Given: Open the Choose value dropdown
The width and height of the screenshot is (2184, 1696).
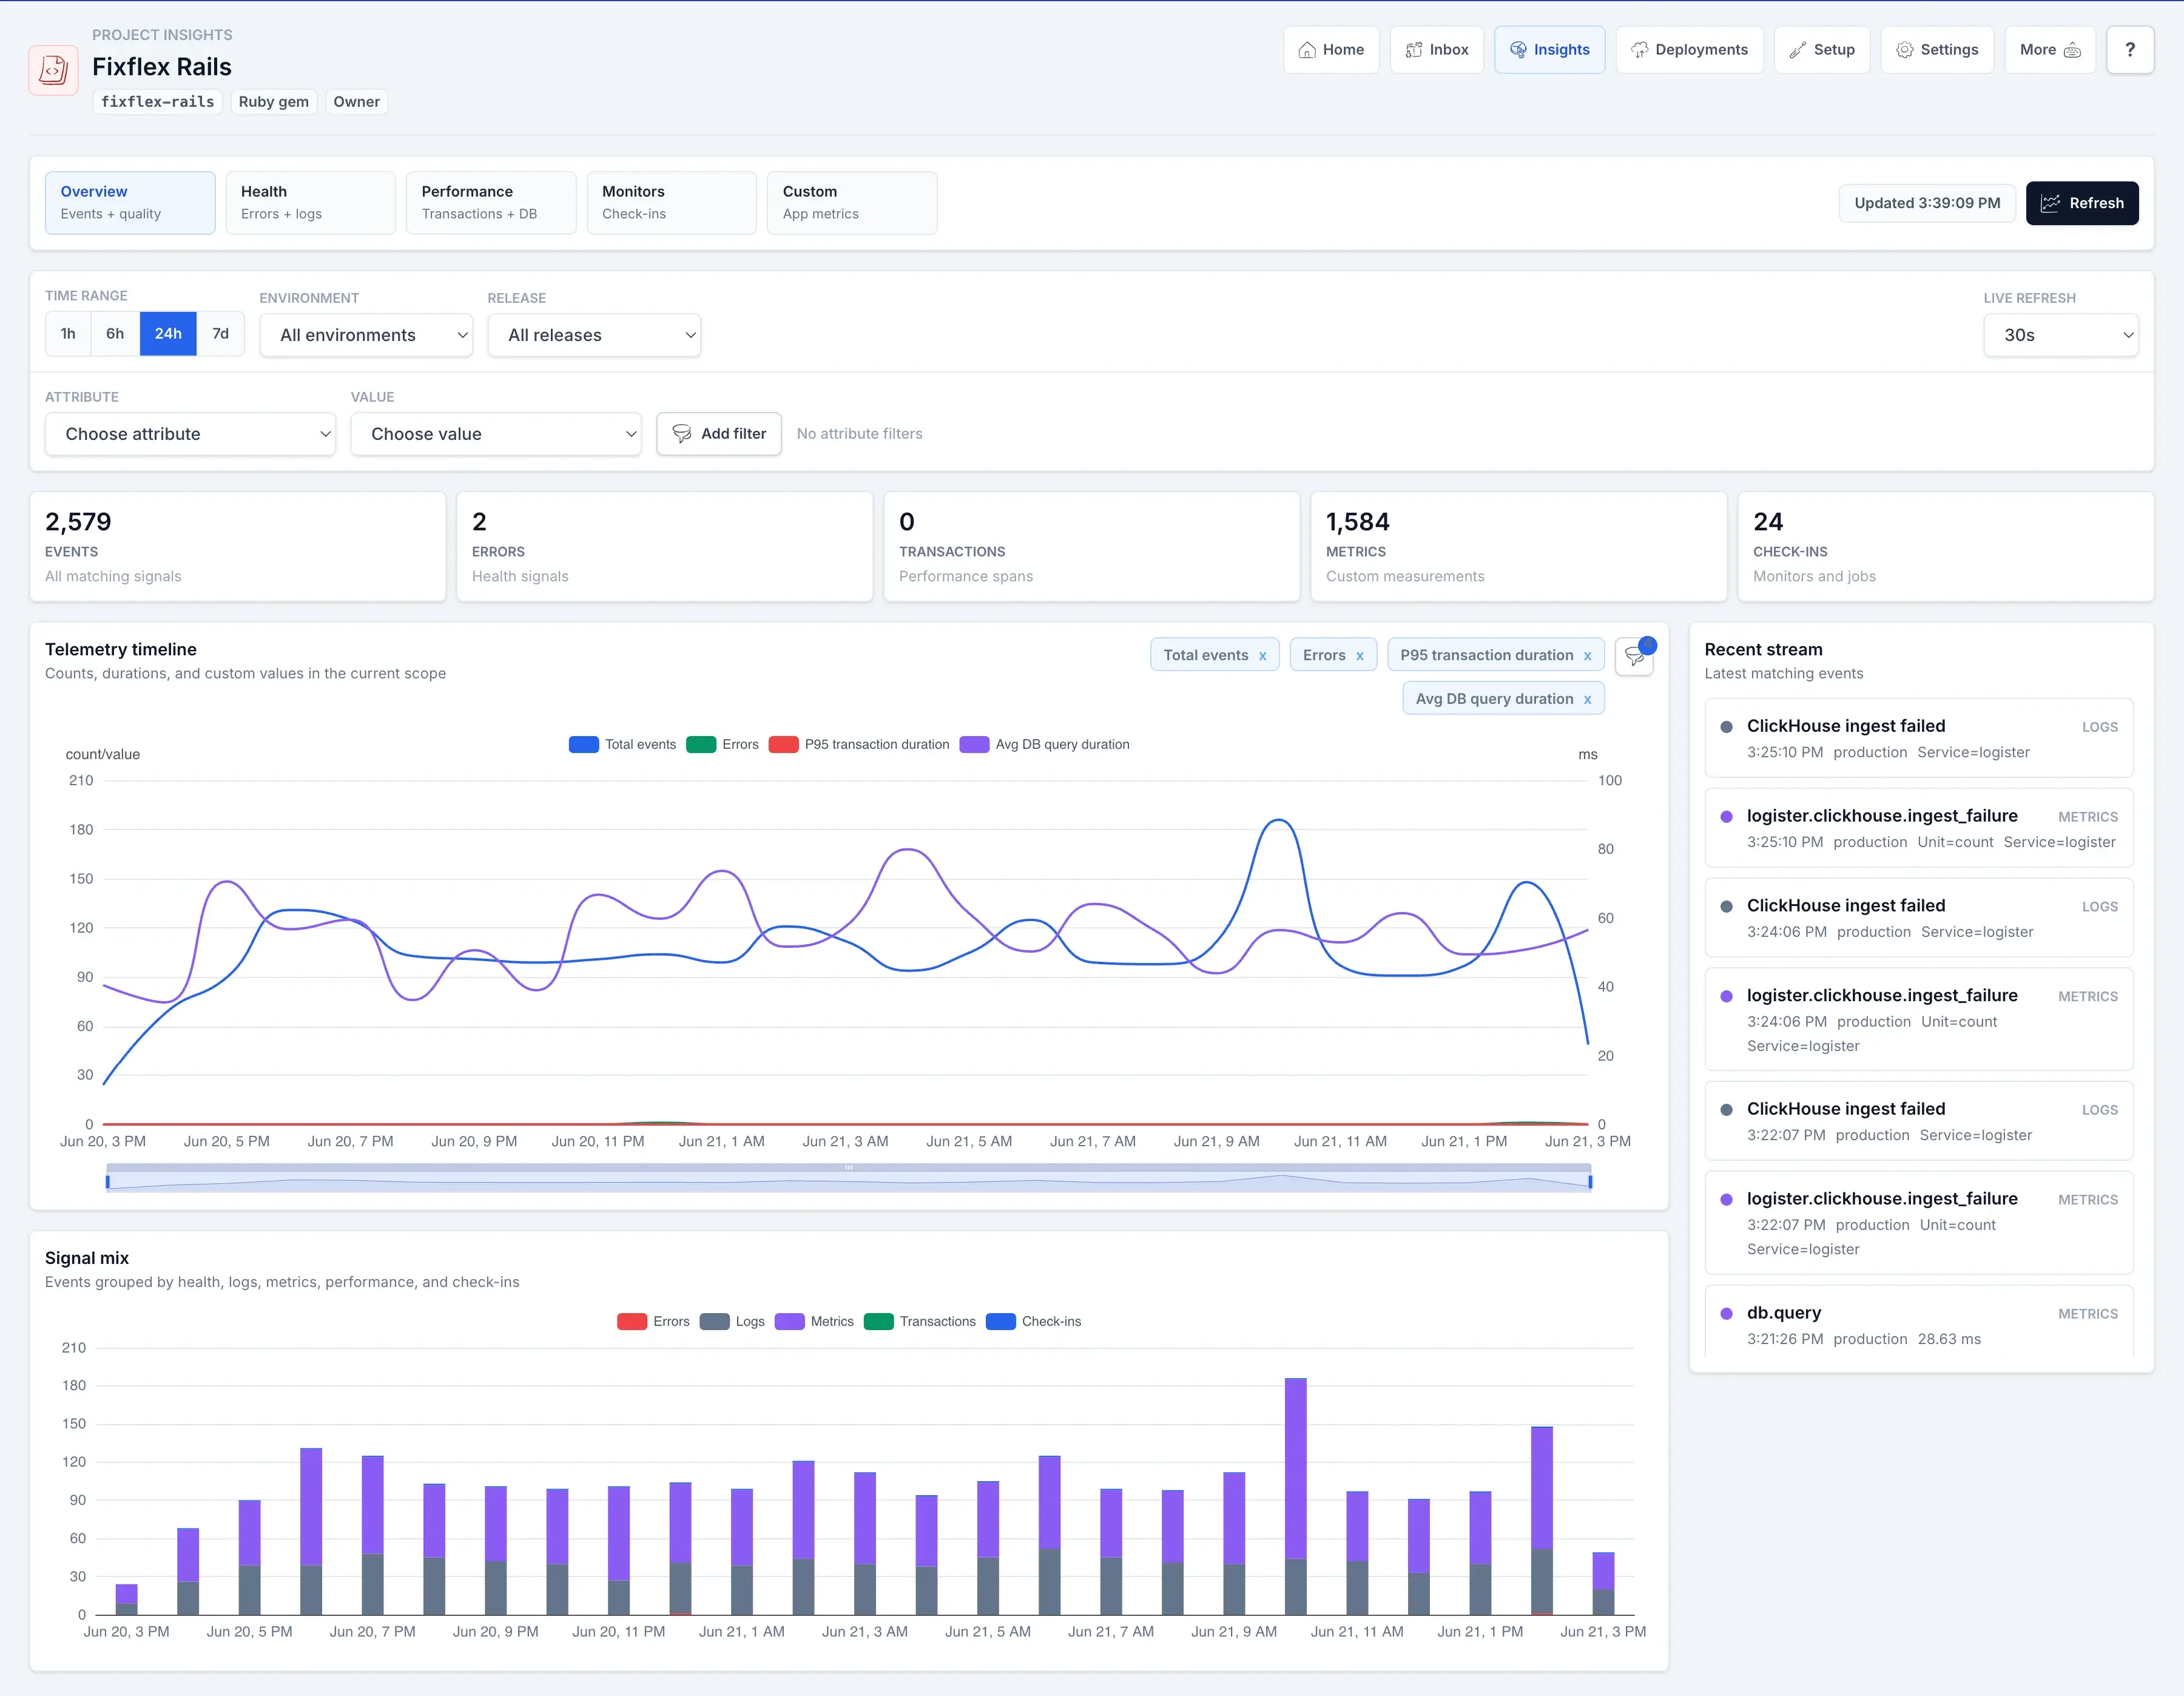Looking at the screenshot, I should 496,435.
